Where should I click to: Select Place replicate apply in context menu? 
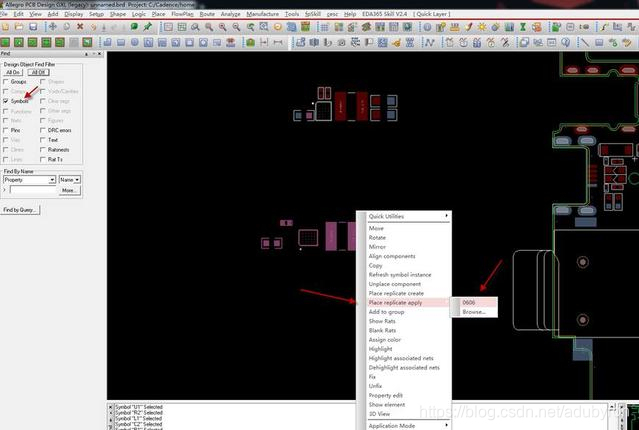(x=408, y=302)
